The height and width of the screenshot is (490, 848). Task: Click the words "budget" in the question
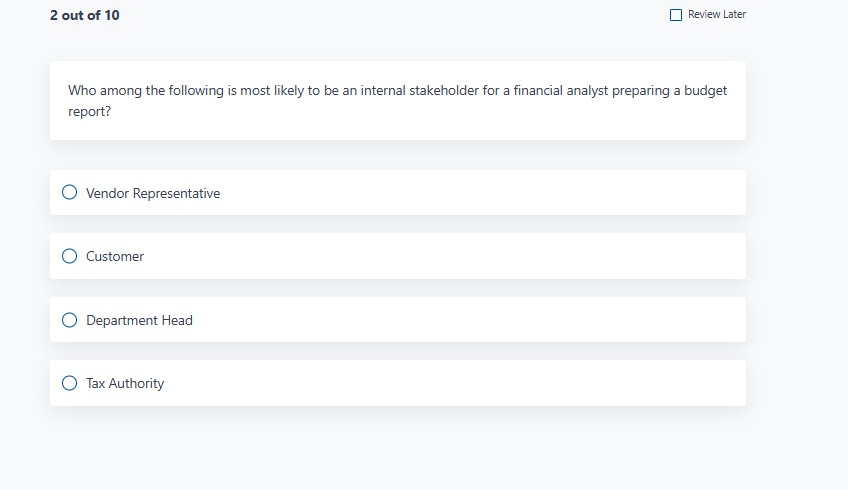[x=705, y=91]
